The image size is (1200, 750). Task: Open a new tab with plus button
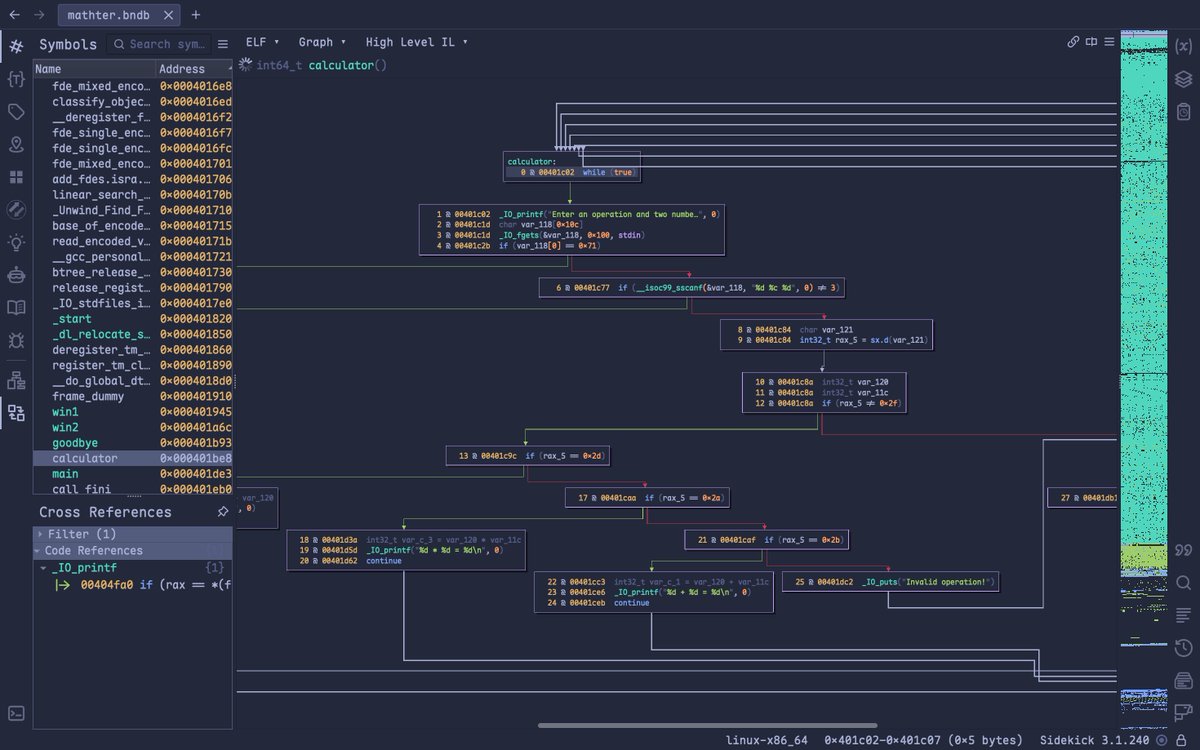(196, 15)
